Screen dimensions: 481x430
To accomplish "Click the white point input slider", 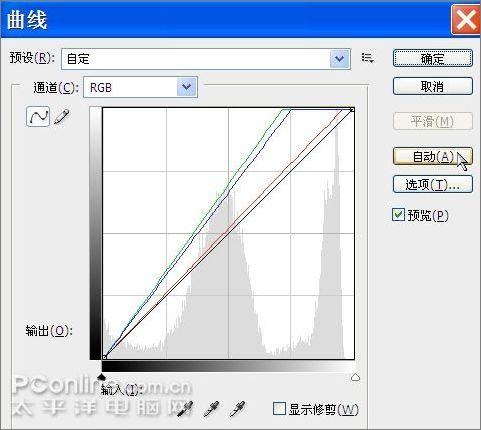I will [355, 377].
